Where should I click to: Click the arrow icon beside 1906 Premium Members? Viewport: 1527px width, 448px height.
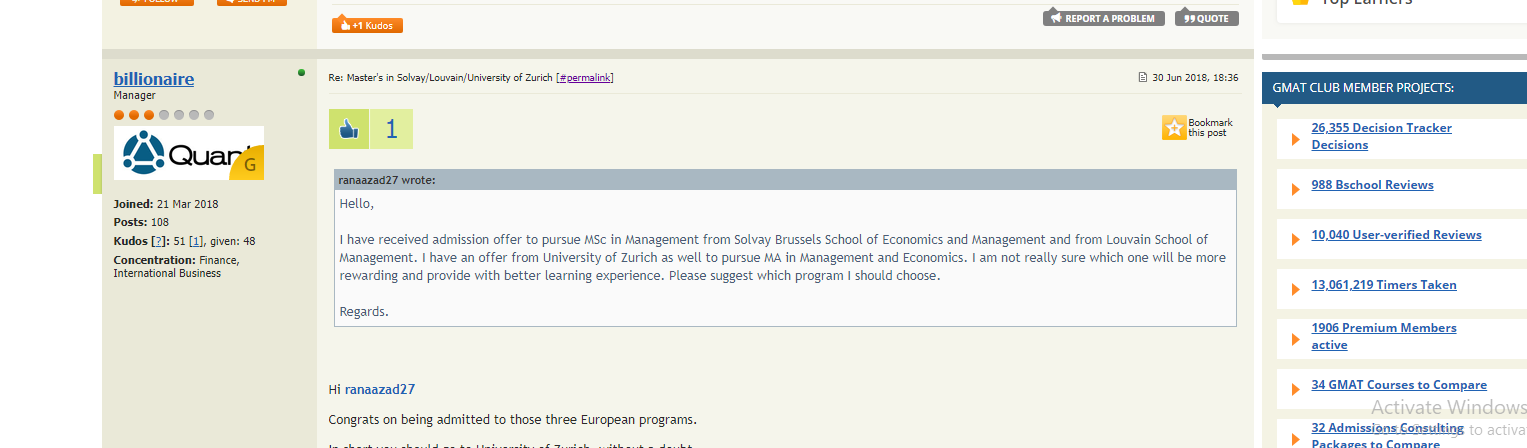click(1296, 339)
